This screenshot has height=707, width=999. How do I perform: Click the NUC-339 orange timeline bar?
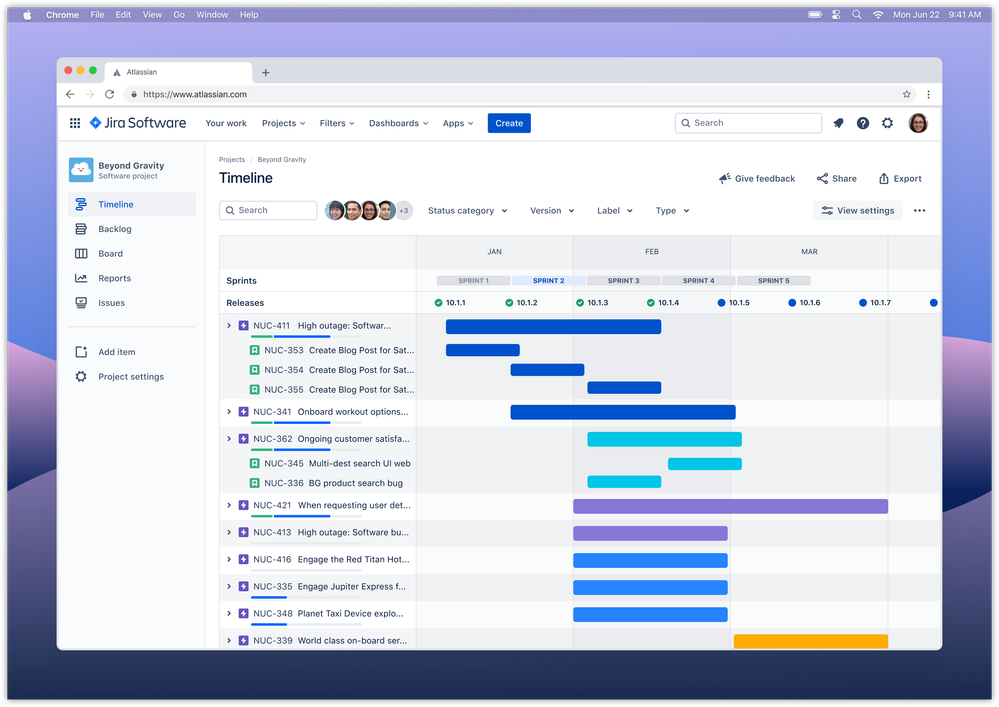tap(811, 641)
